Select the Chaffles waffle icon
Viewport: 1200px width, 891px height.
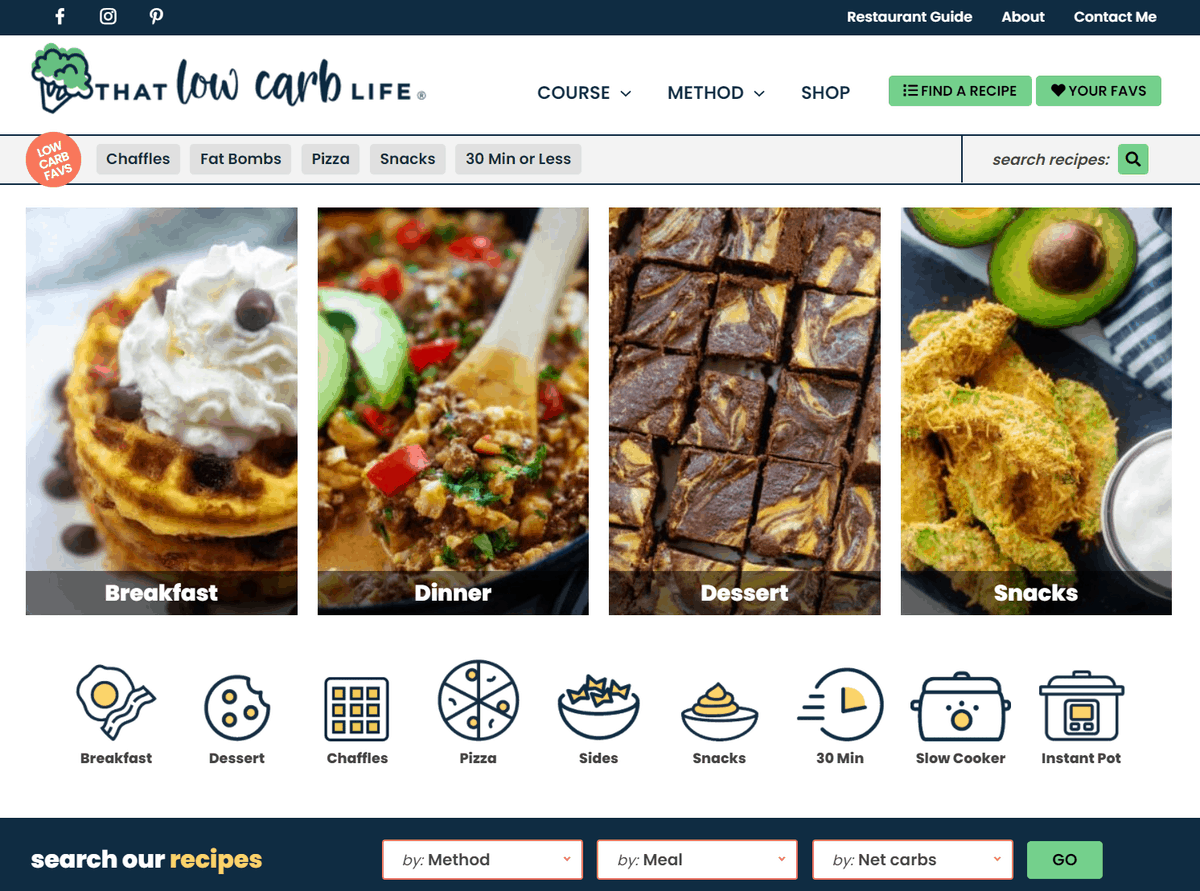click(x=357, y=708)
